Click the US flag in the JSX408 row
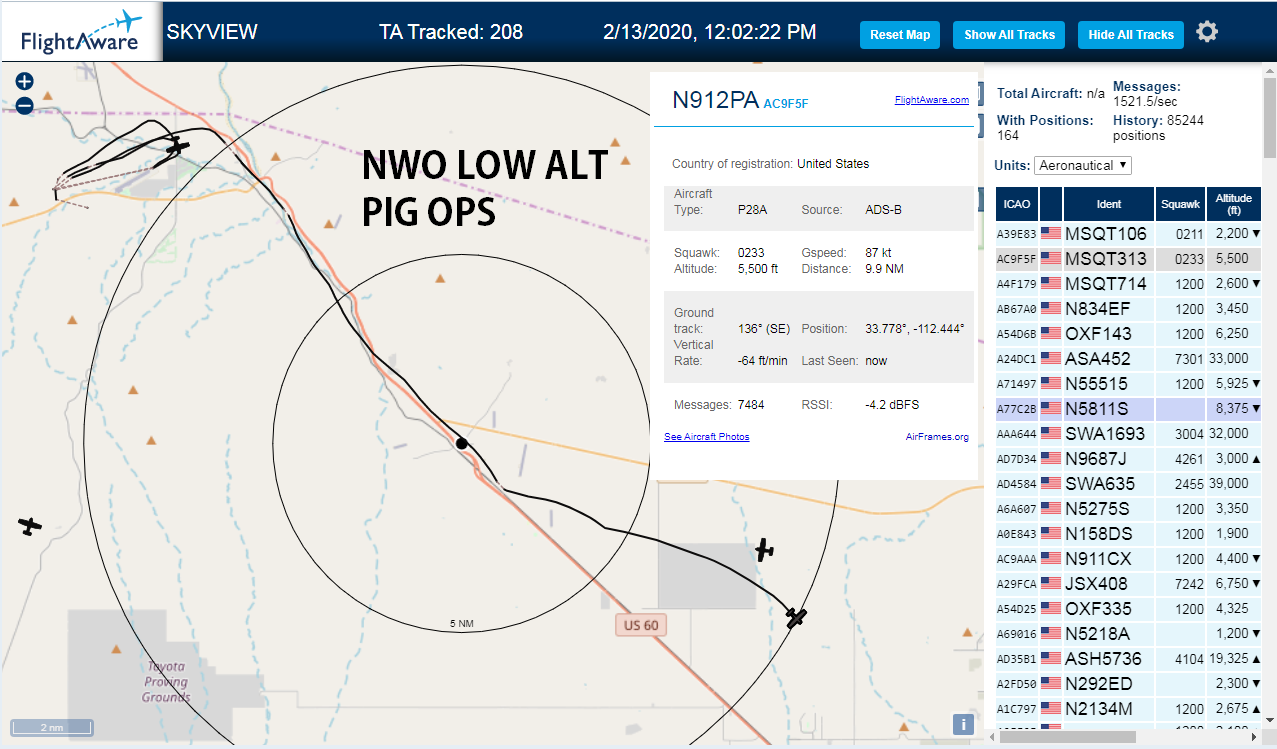This screenshot has width=1277, height=749. point(1051,583)
